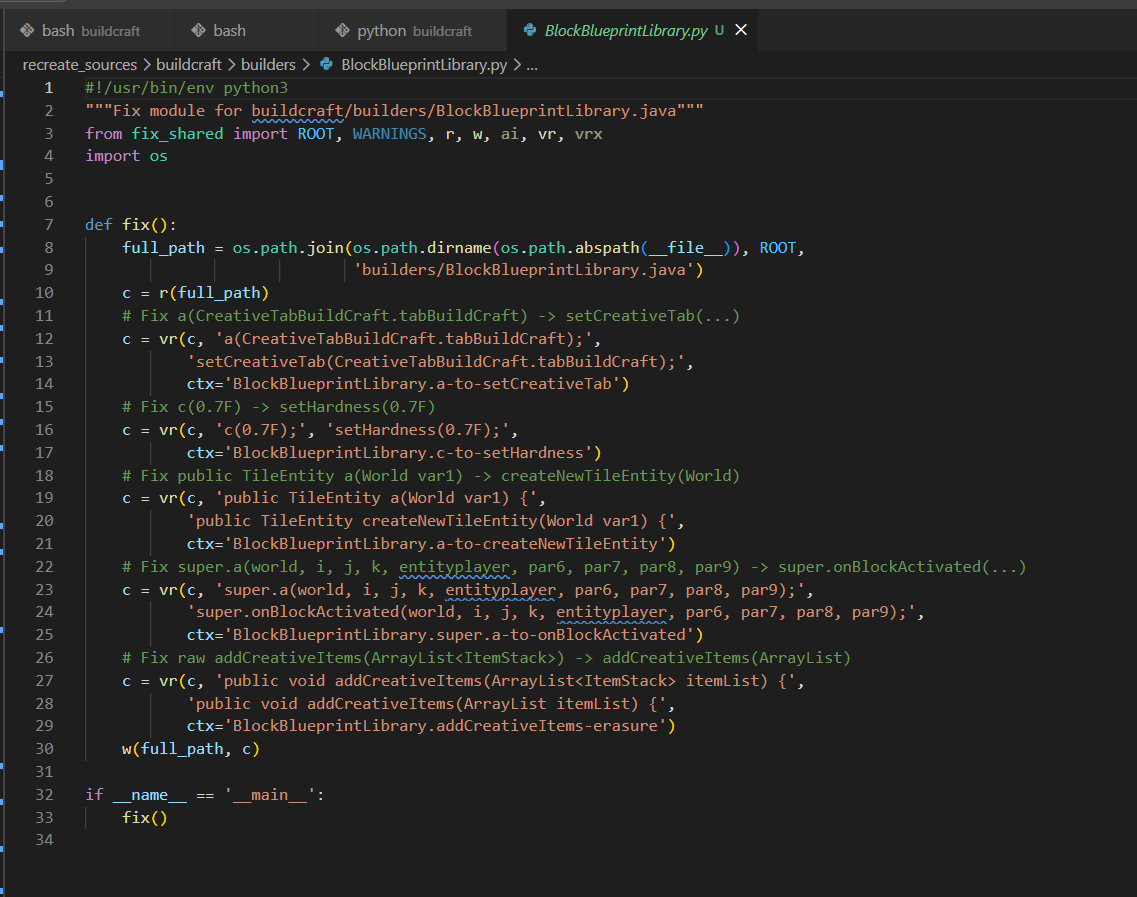Click the 'super.onBlockActivated(world, ...' string on line 24
1137x897 pixels.
(551, 612)
